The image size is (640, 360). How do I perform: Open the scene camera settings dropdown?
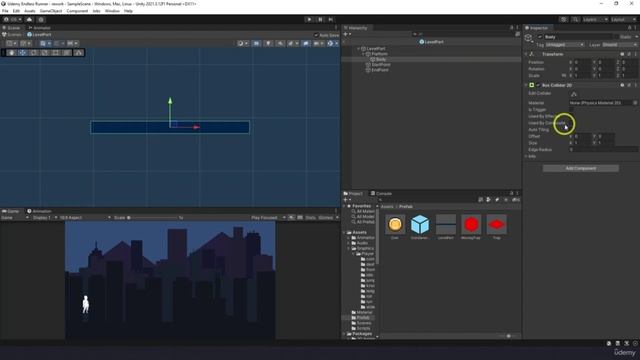pyautogui.click(x=318, y=43)
